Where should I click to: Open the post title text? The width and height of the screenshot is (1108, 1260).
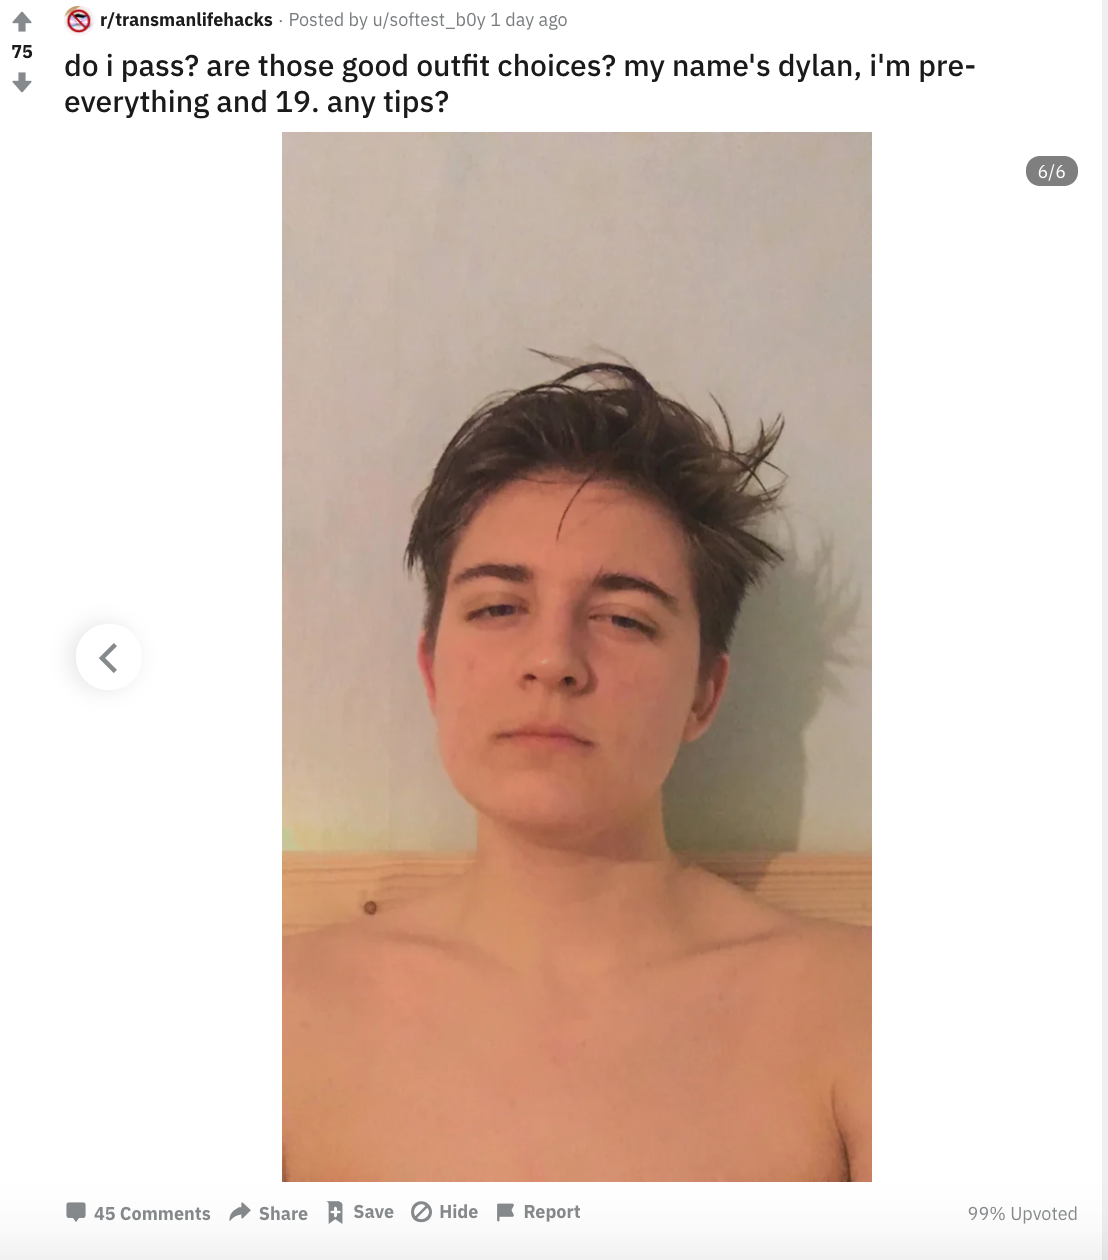coord(520,84)
